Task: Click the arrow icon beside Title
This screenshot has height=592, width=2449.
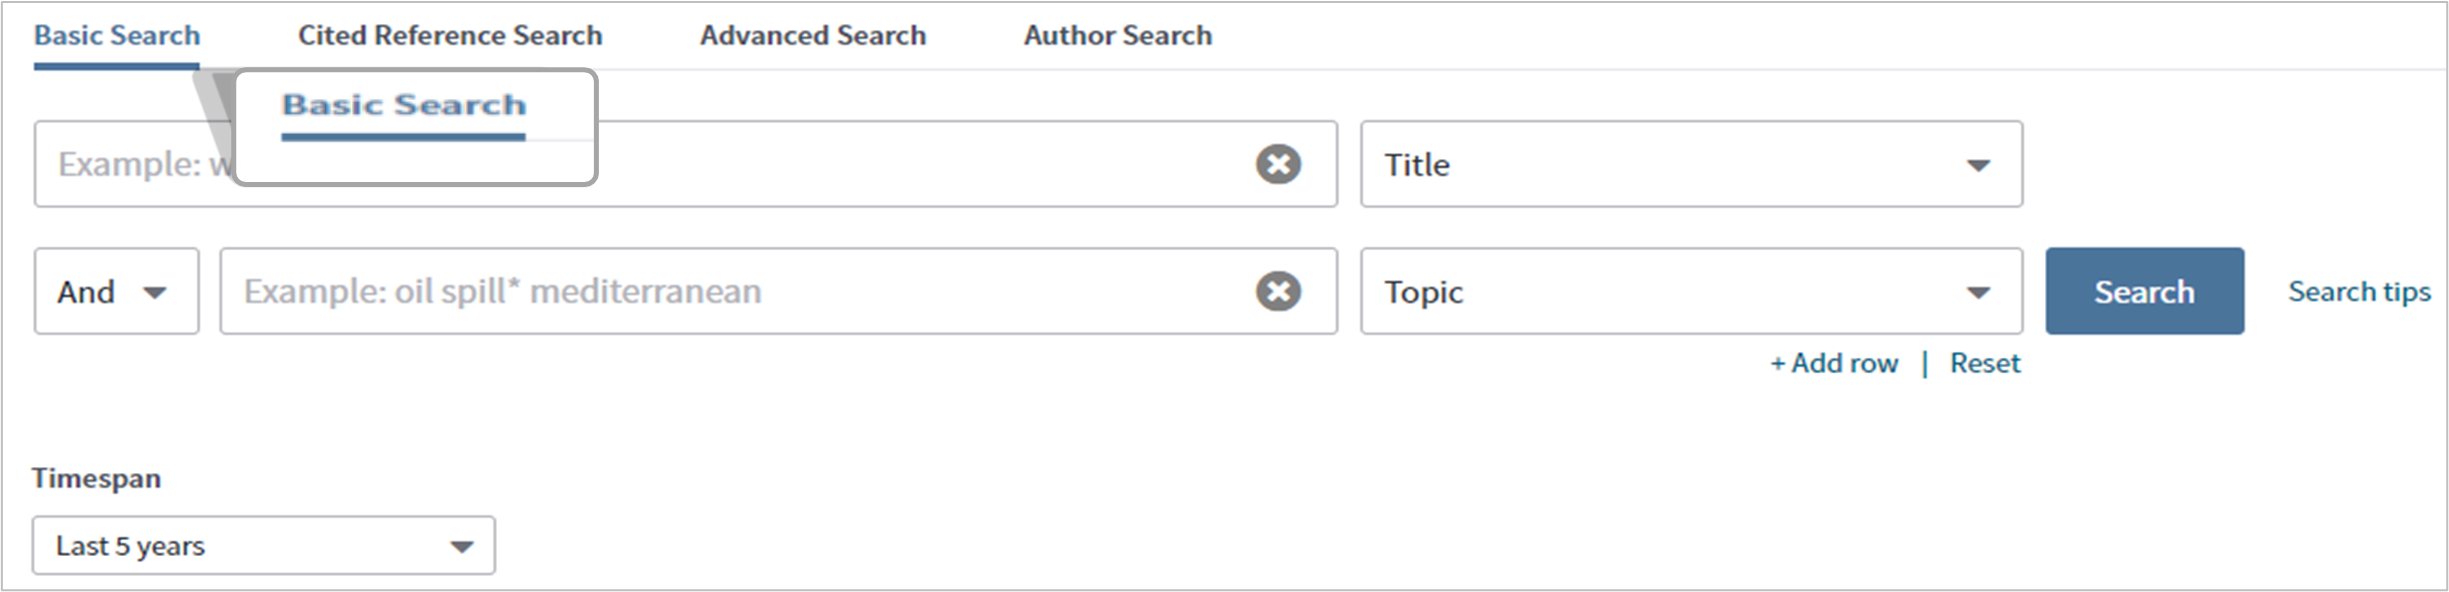Action: click(1978, 165)
